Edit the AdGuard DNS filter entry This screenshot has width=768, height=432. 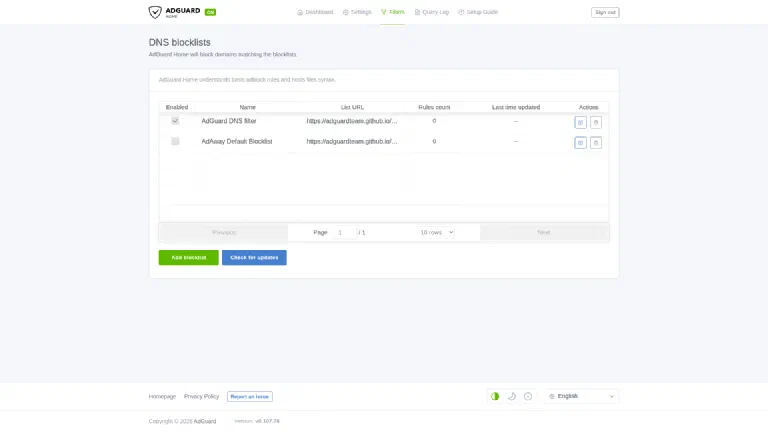580,122
